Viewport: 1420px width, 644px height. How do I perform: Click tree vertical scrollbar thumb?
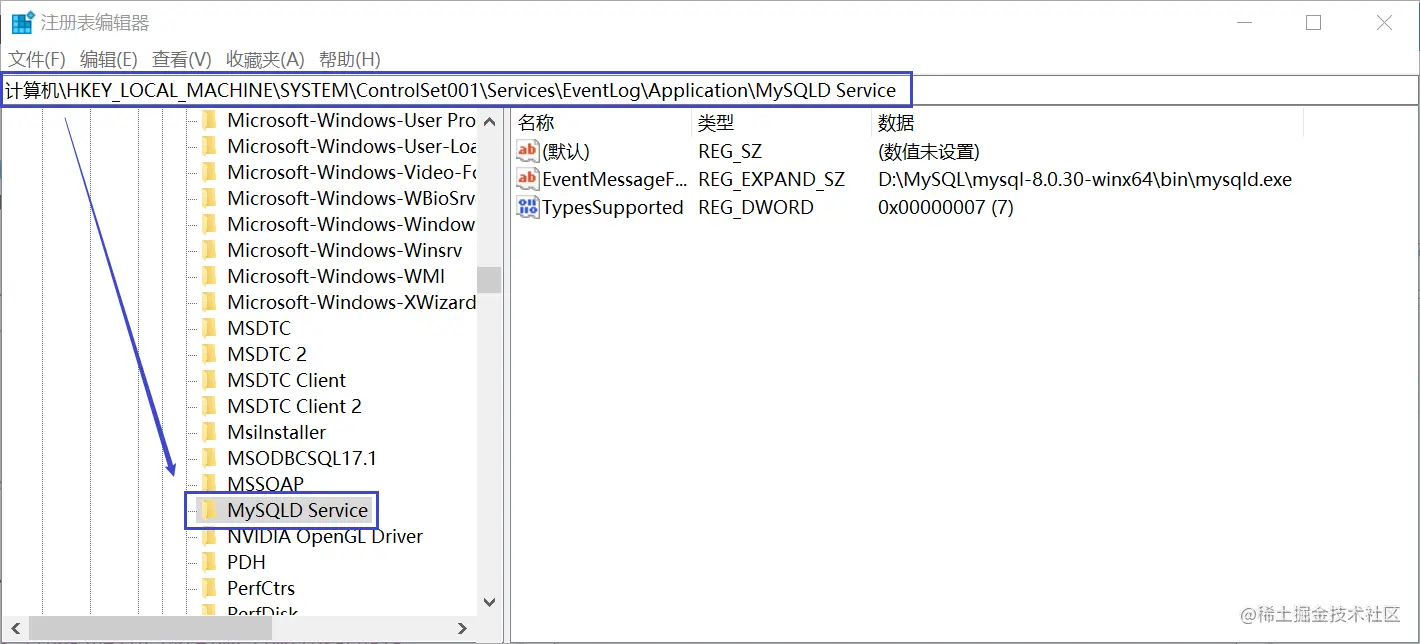coord(489,279)
